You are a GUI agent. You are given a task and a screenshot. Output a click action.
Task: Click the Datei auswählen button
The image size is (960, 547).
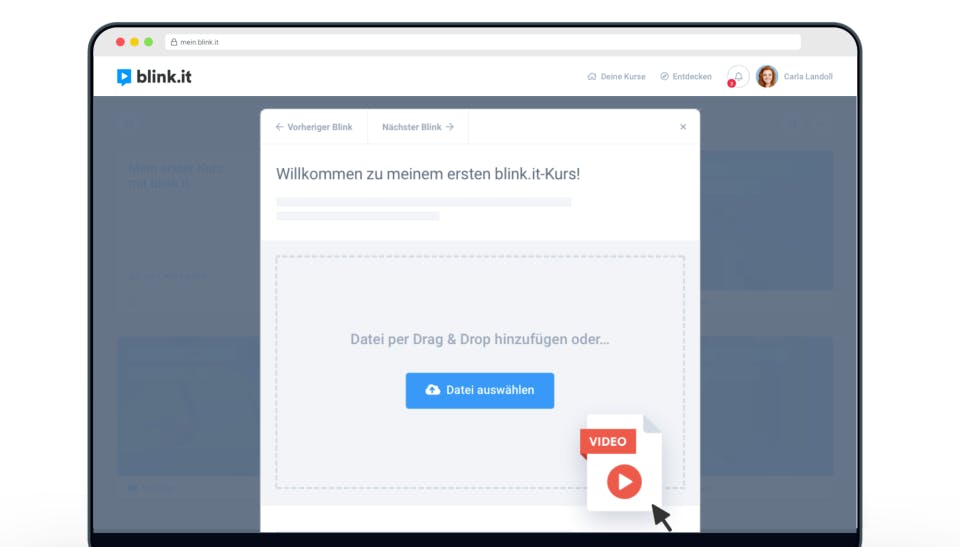[x=479, y=390]
